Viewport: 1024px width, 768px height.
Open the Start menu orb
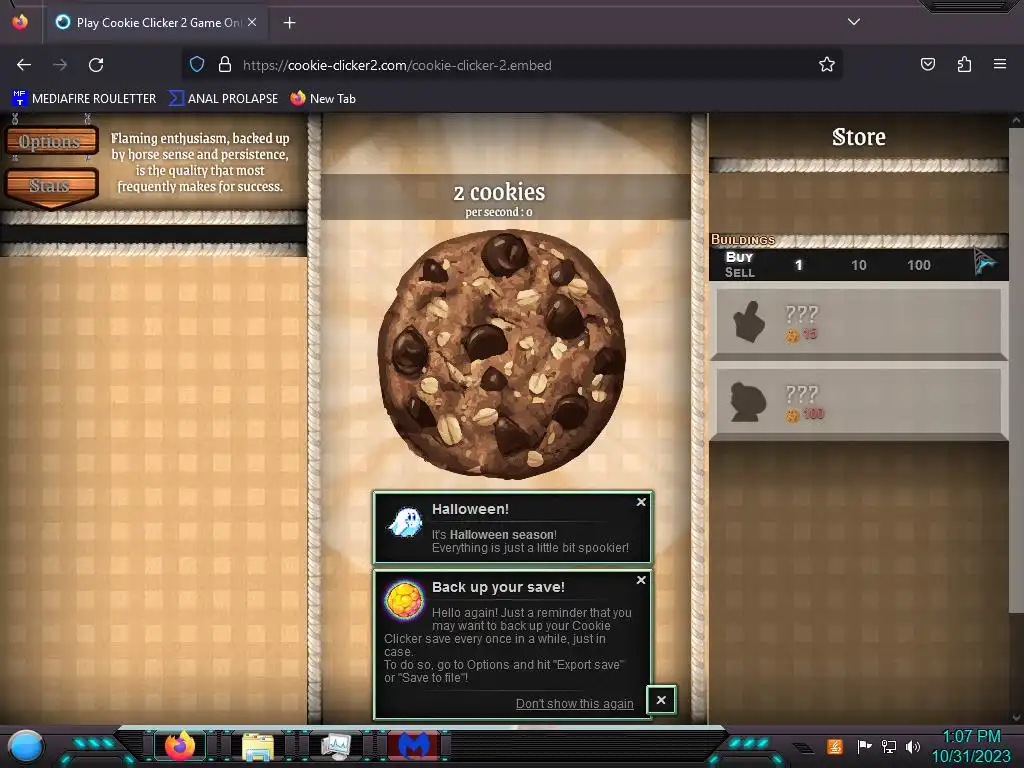coord(26,746)
